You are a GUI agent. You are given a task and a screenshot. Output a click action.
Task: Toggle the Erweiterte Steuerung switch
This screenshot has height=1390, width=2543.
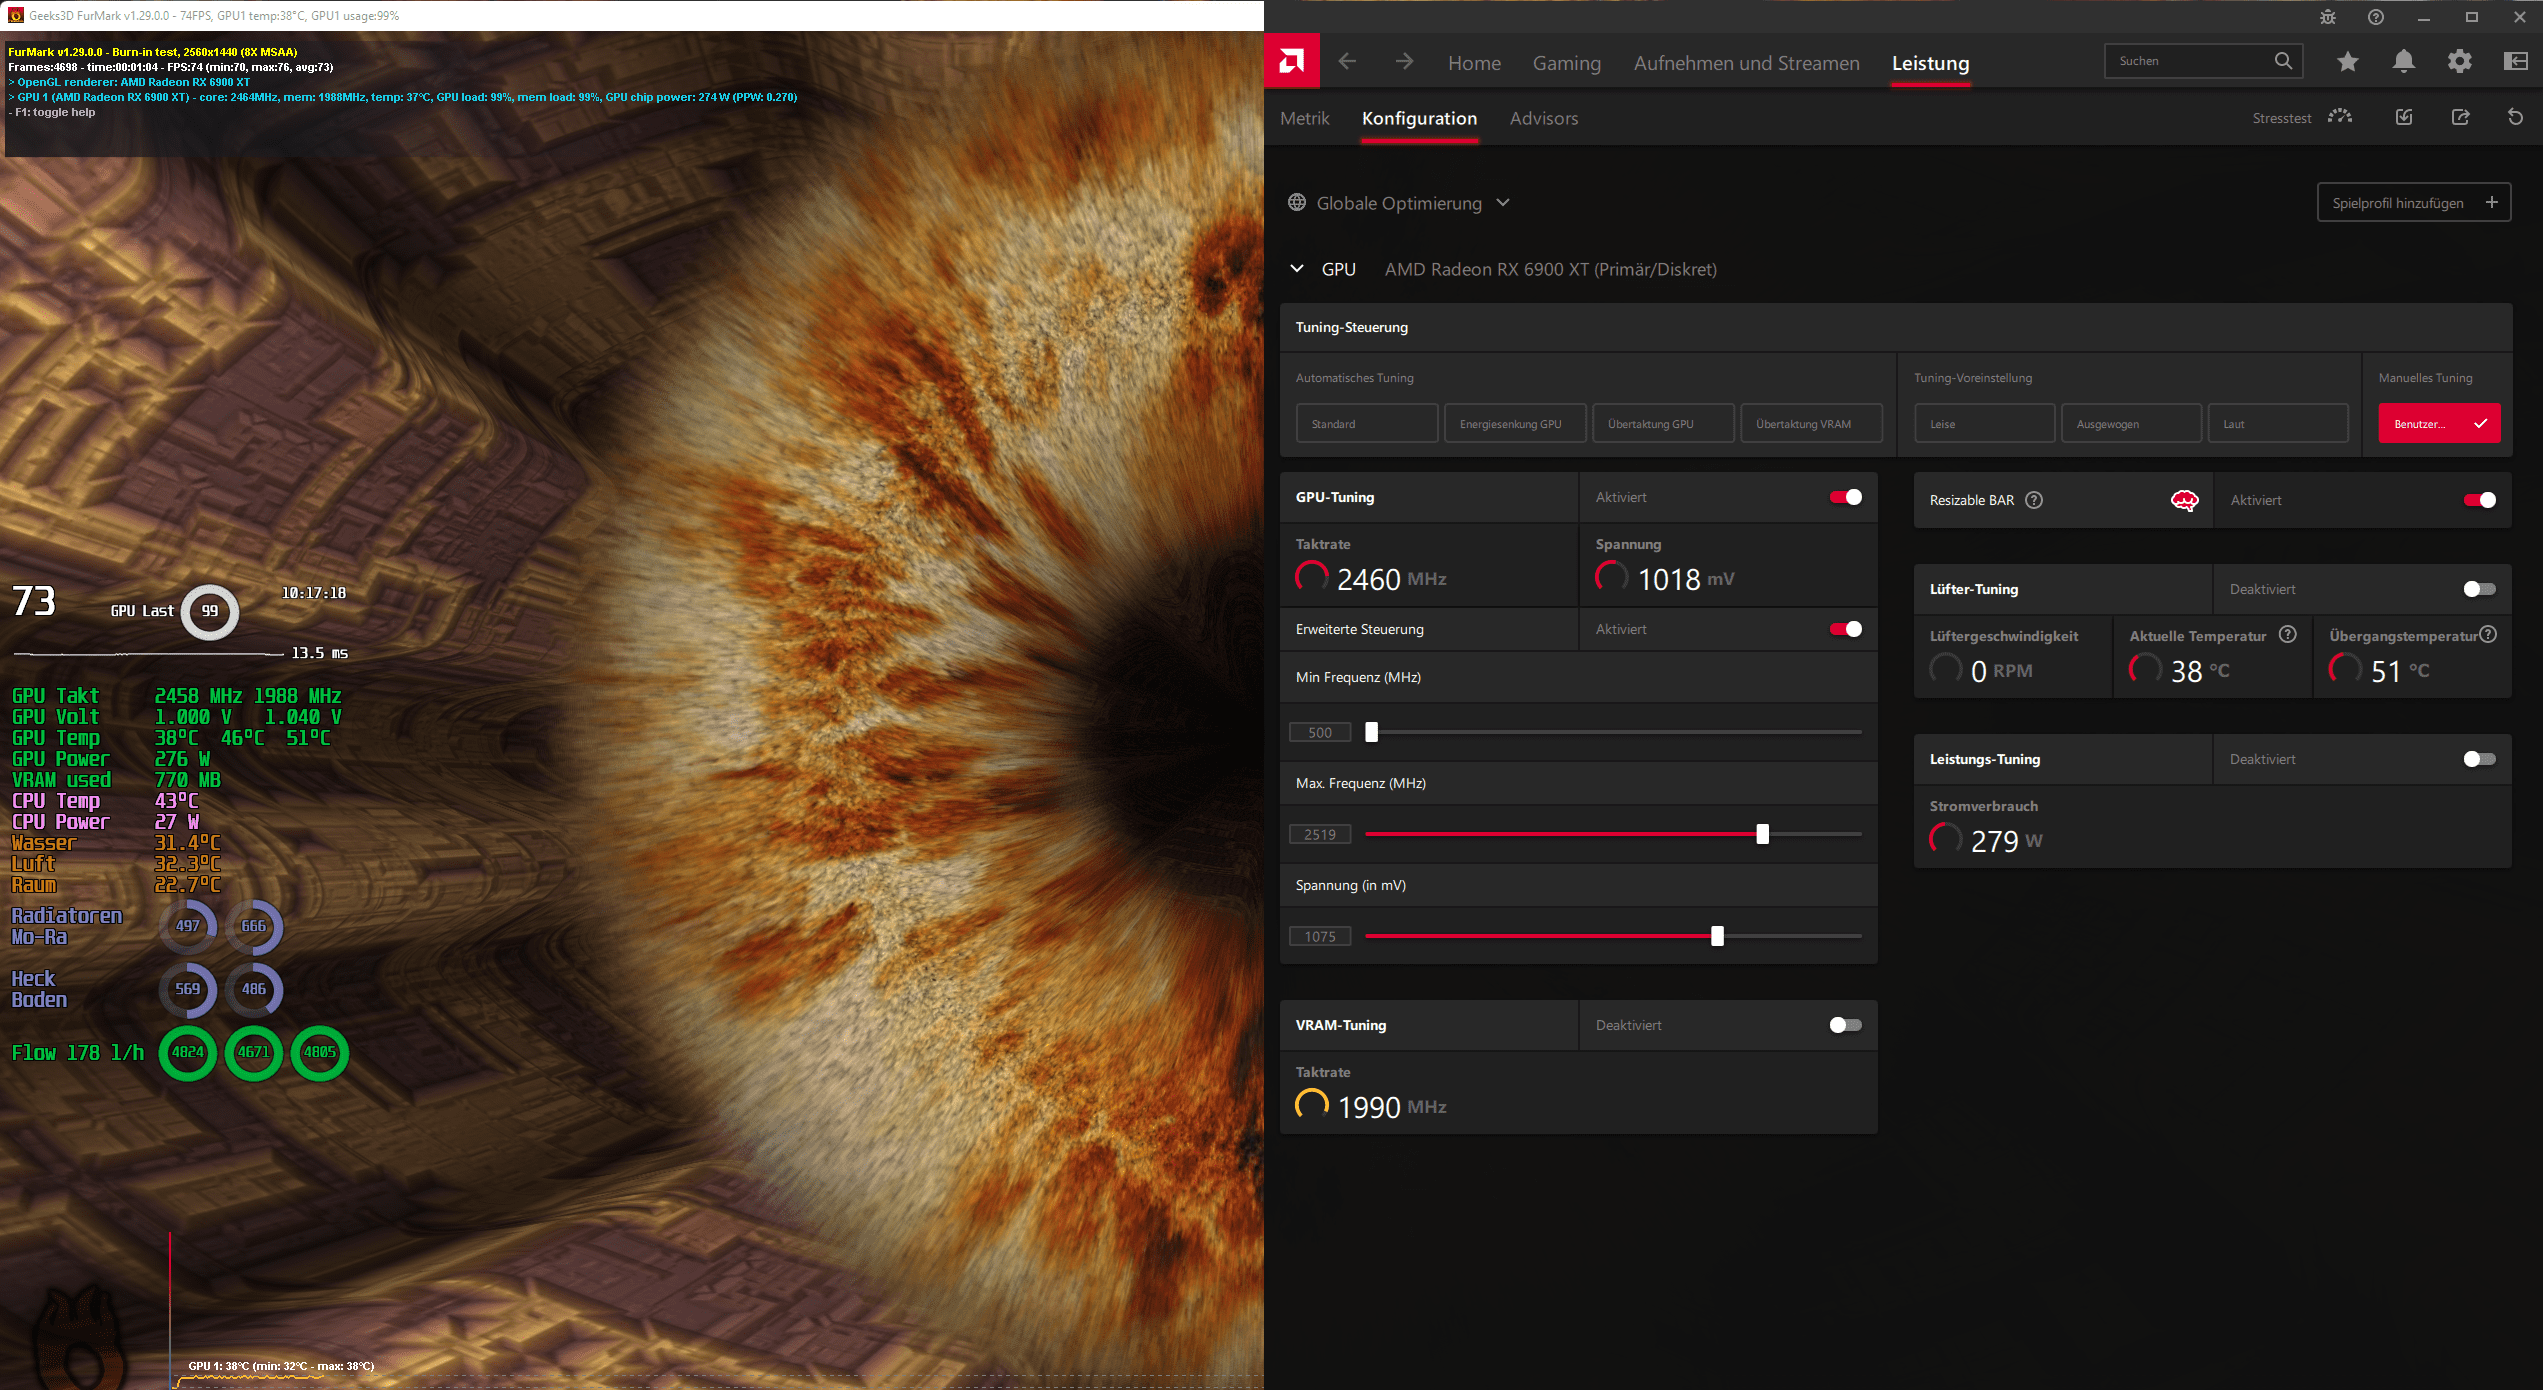point(1846,629)
